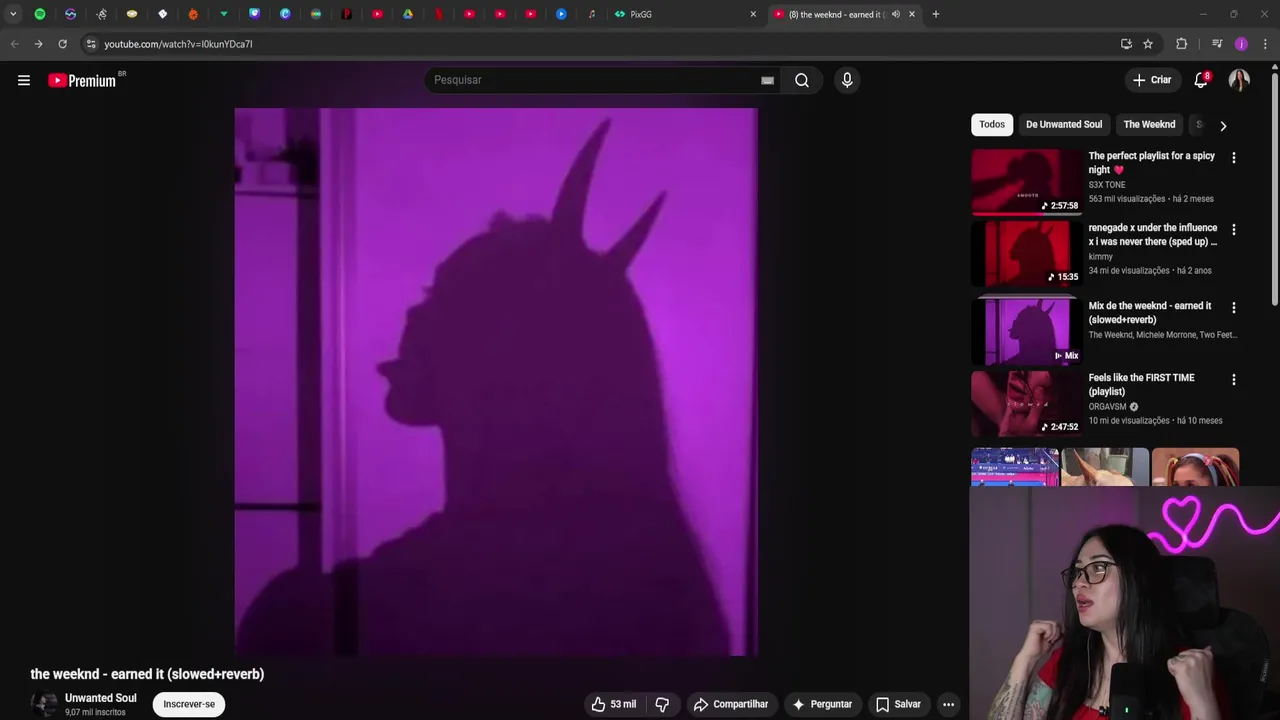Screen dimensions: 1280x720
Task: Open Chrome extensions puzzle icon
Action: [x=1182, y=44]
